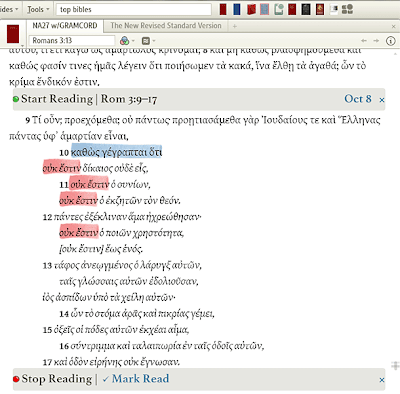Viewport: 400px width, 394px height.
Task: Open the Guides menu at the left edge
Action: point(9,9)
